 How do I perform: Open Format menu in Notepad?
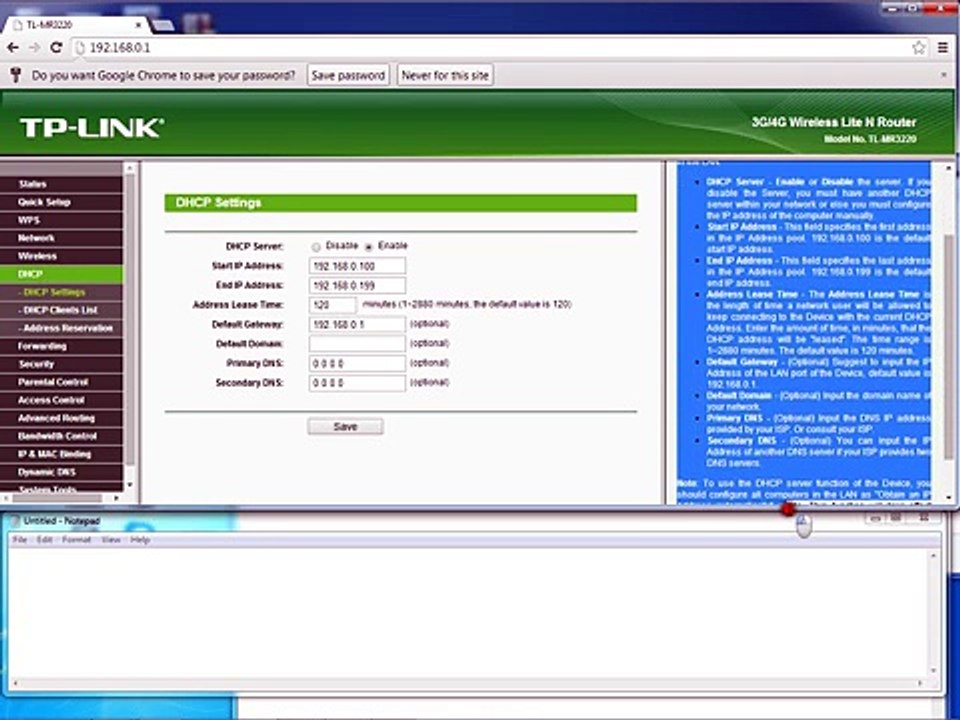pos(77,540)
